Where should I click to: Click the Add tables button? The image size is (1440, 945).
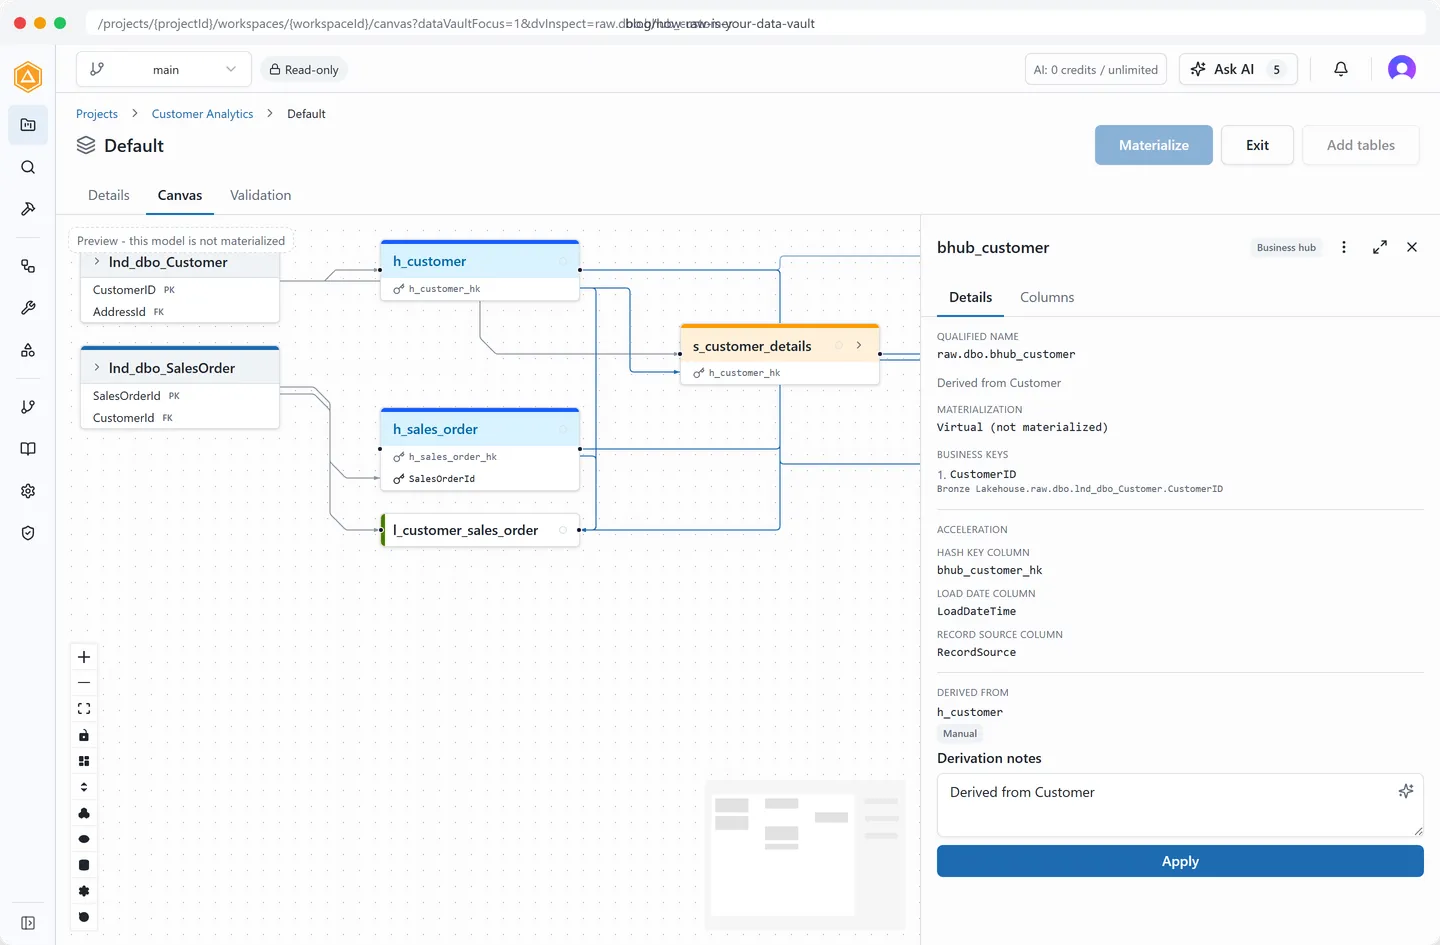click(x=1361, y=145)
